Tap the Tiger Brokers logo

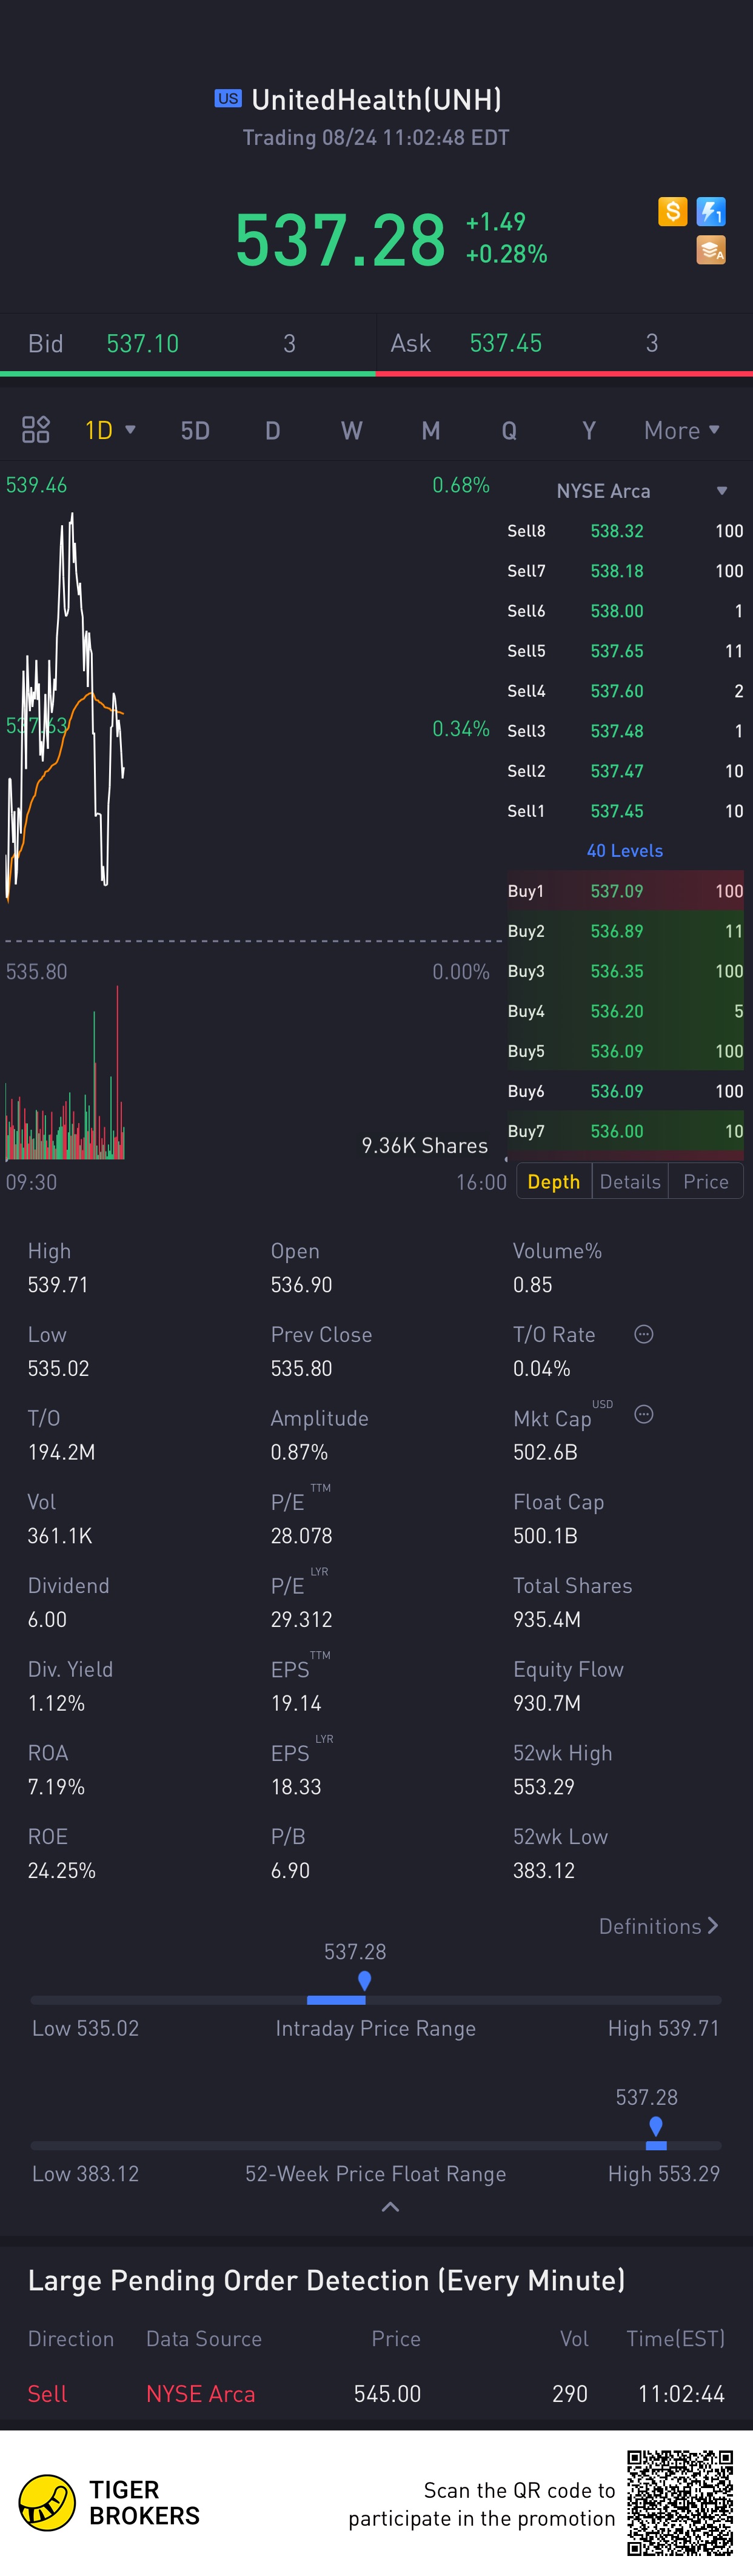(109, 2503)
